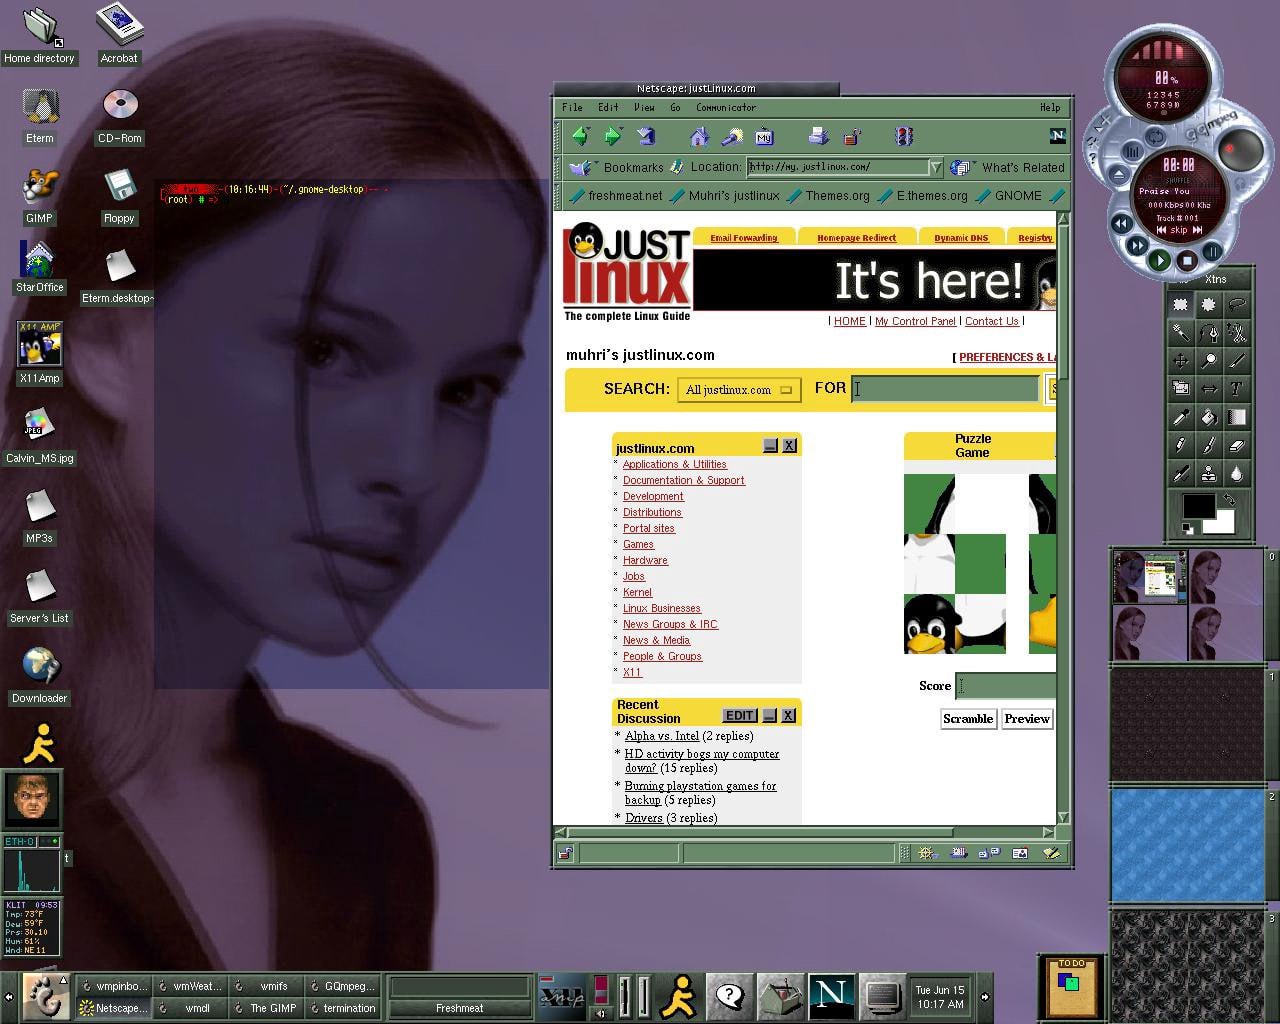Click the Scramble puzzle button
Viewport: 1280px width, 1024px height.
coord(967,719)
